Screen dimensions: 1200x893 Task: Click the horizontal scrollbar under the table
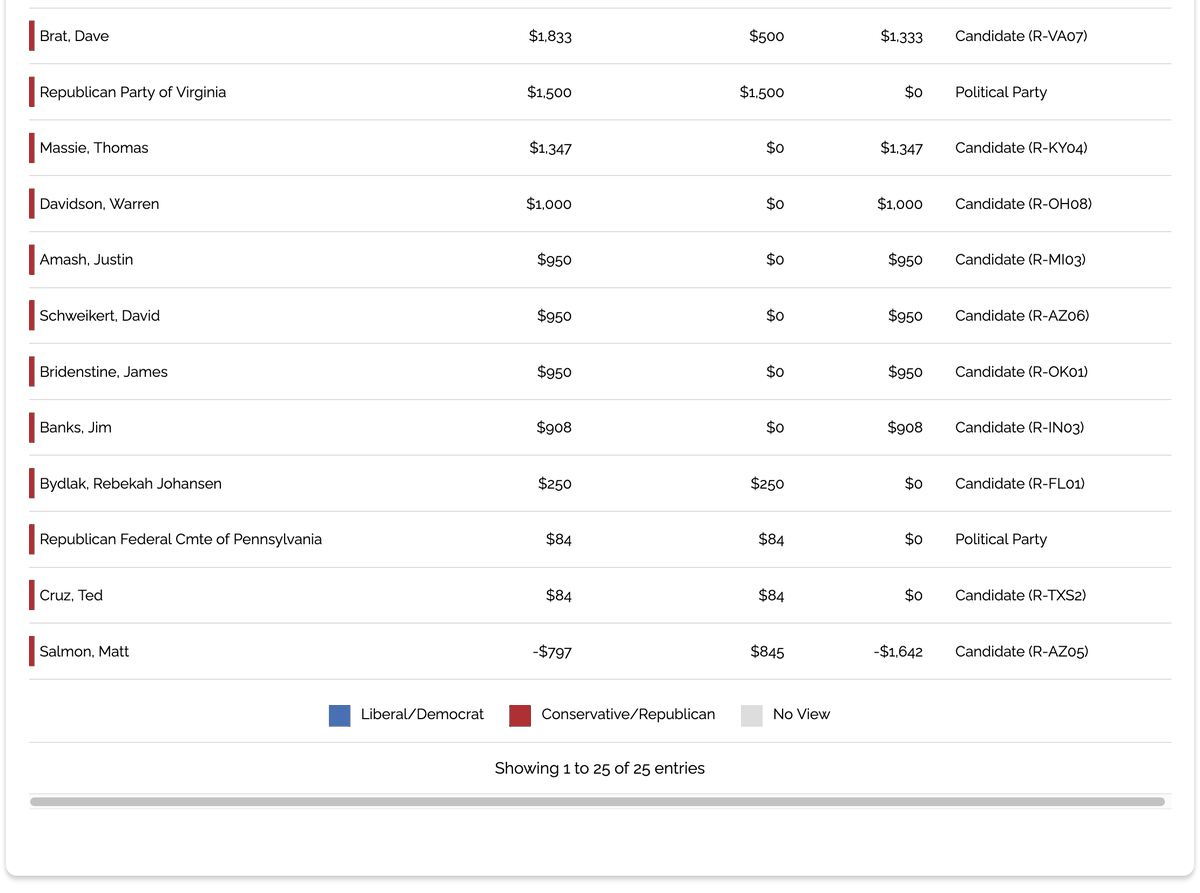pos(597,801)
